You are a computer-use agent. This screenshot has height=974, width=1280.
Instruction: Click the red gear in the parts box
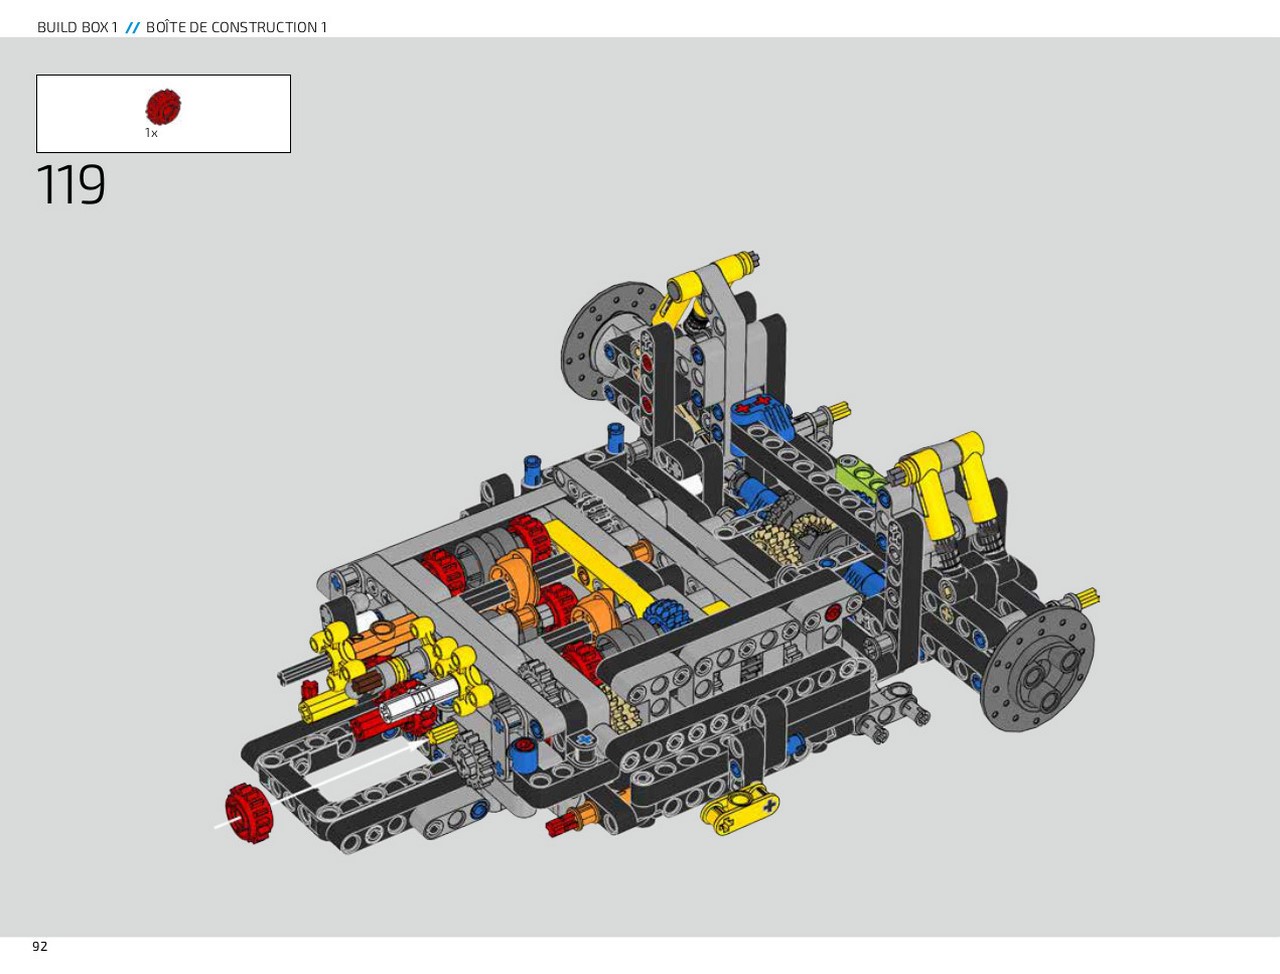(163, 107)
